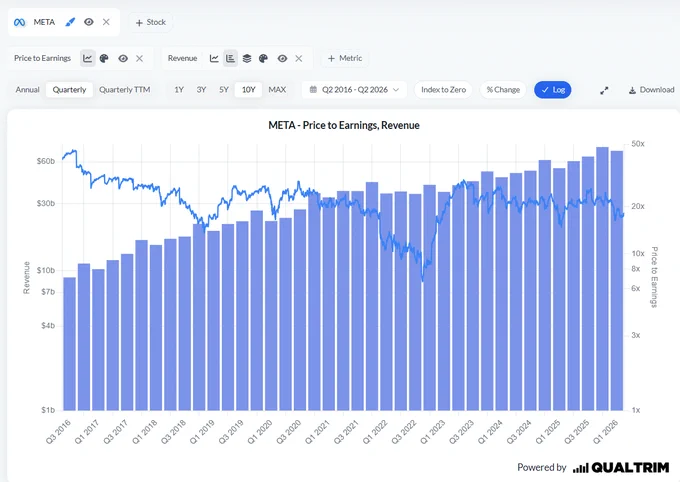This screenshot has width=680, height=482.
Task: Remove the Revenue metric
Action: (298, 58)
